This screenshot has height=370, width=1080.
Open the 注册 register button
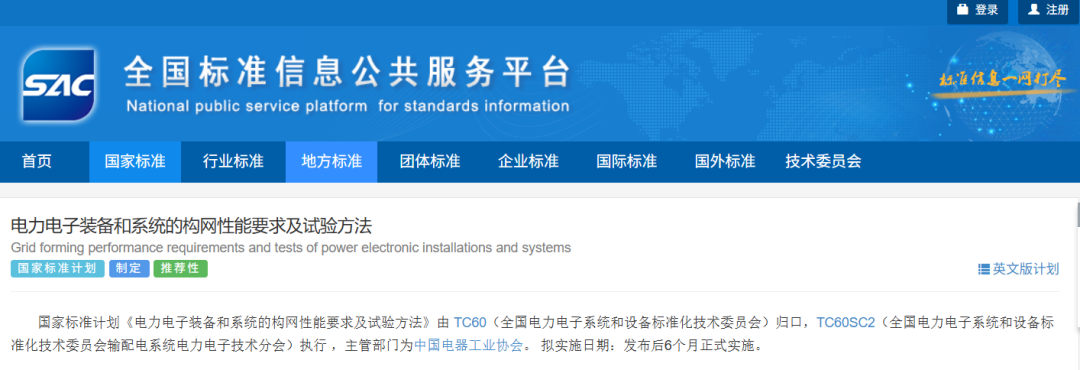[1048, 11]
